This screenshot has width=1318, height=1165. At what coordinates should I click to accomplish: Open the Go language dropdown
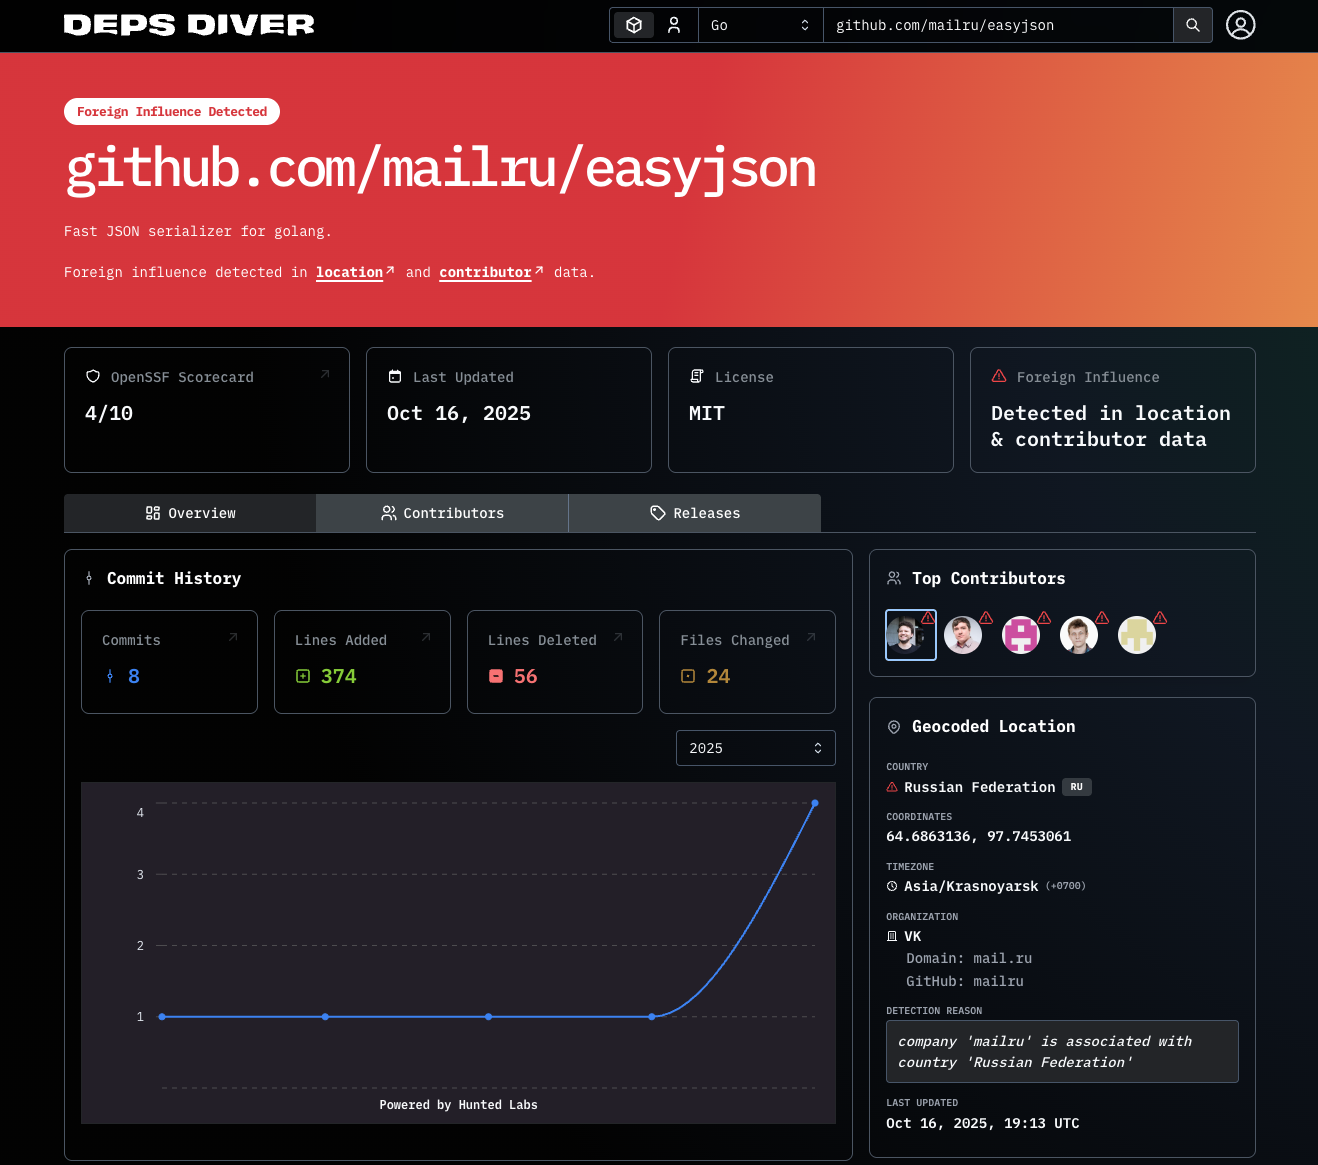tap(760, 25)
